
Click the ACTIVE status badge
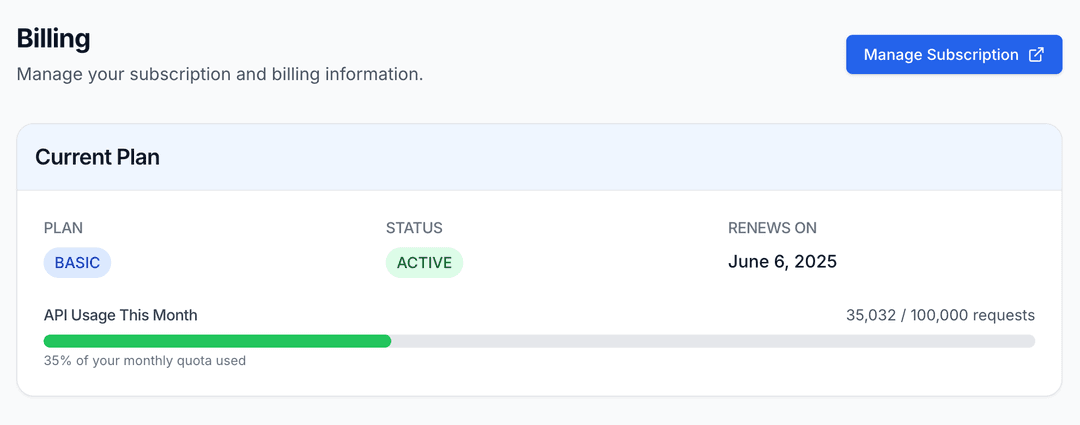coord(424,263)
